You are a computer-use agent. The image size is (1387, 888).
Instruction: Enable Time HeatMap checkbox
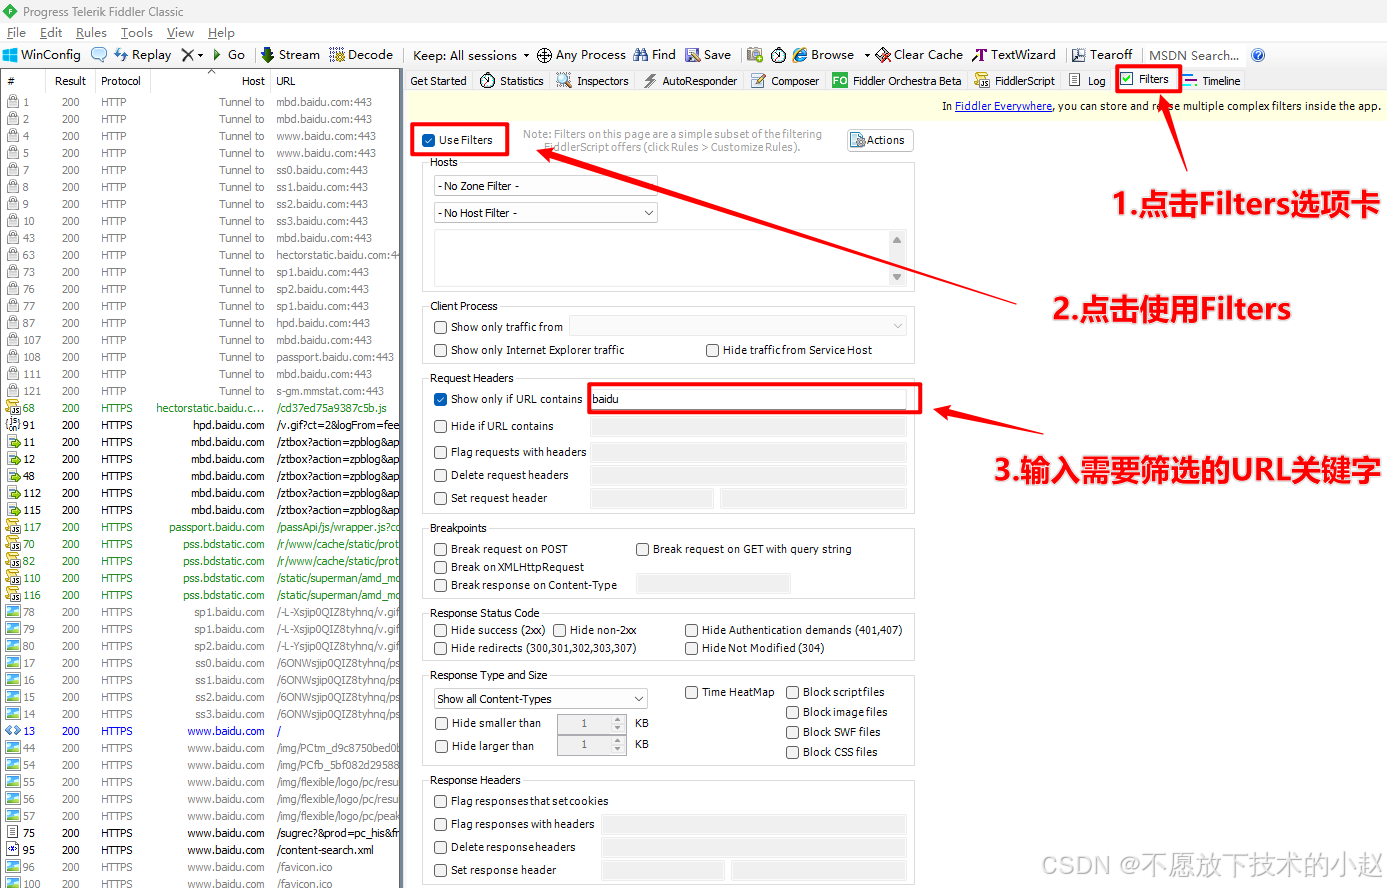[691, 692]
